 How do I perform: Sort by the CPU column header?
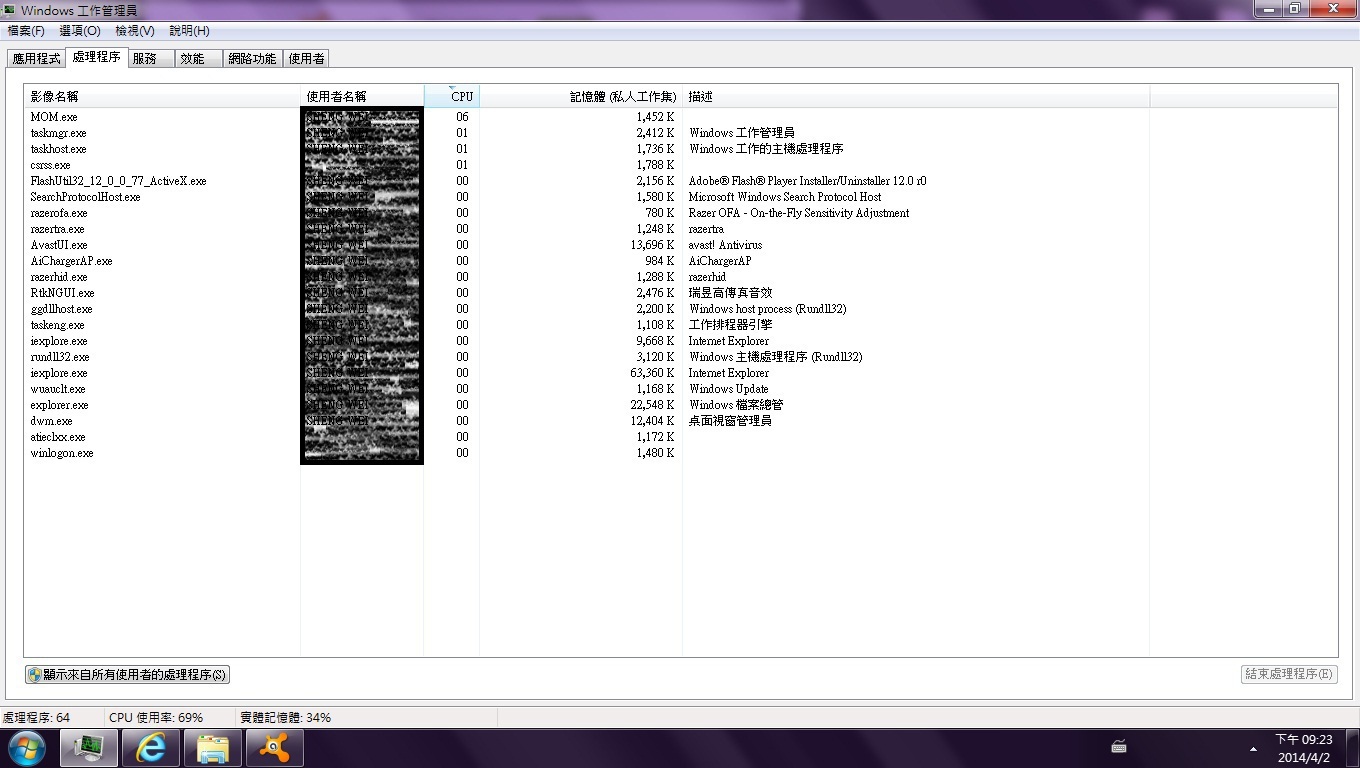452,97
